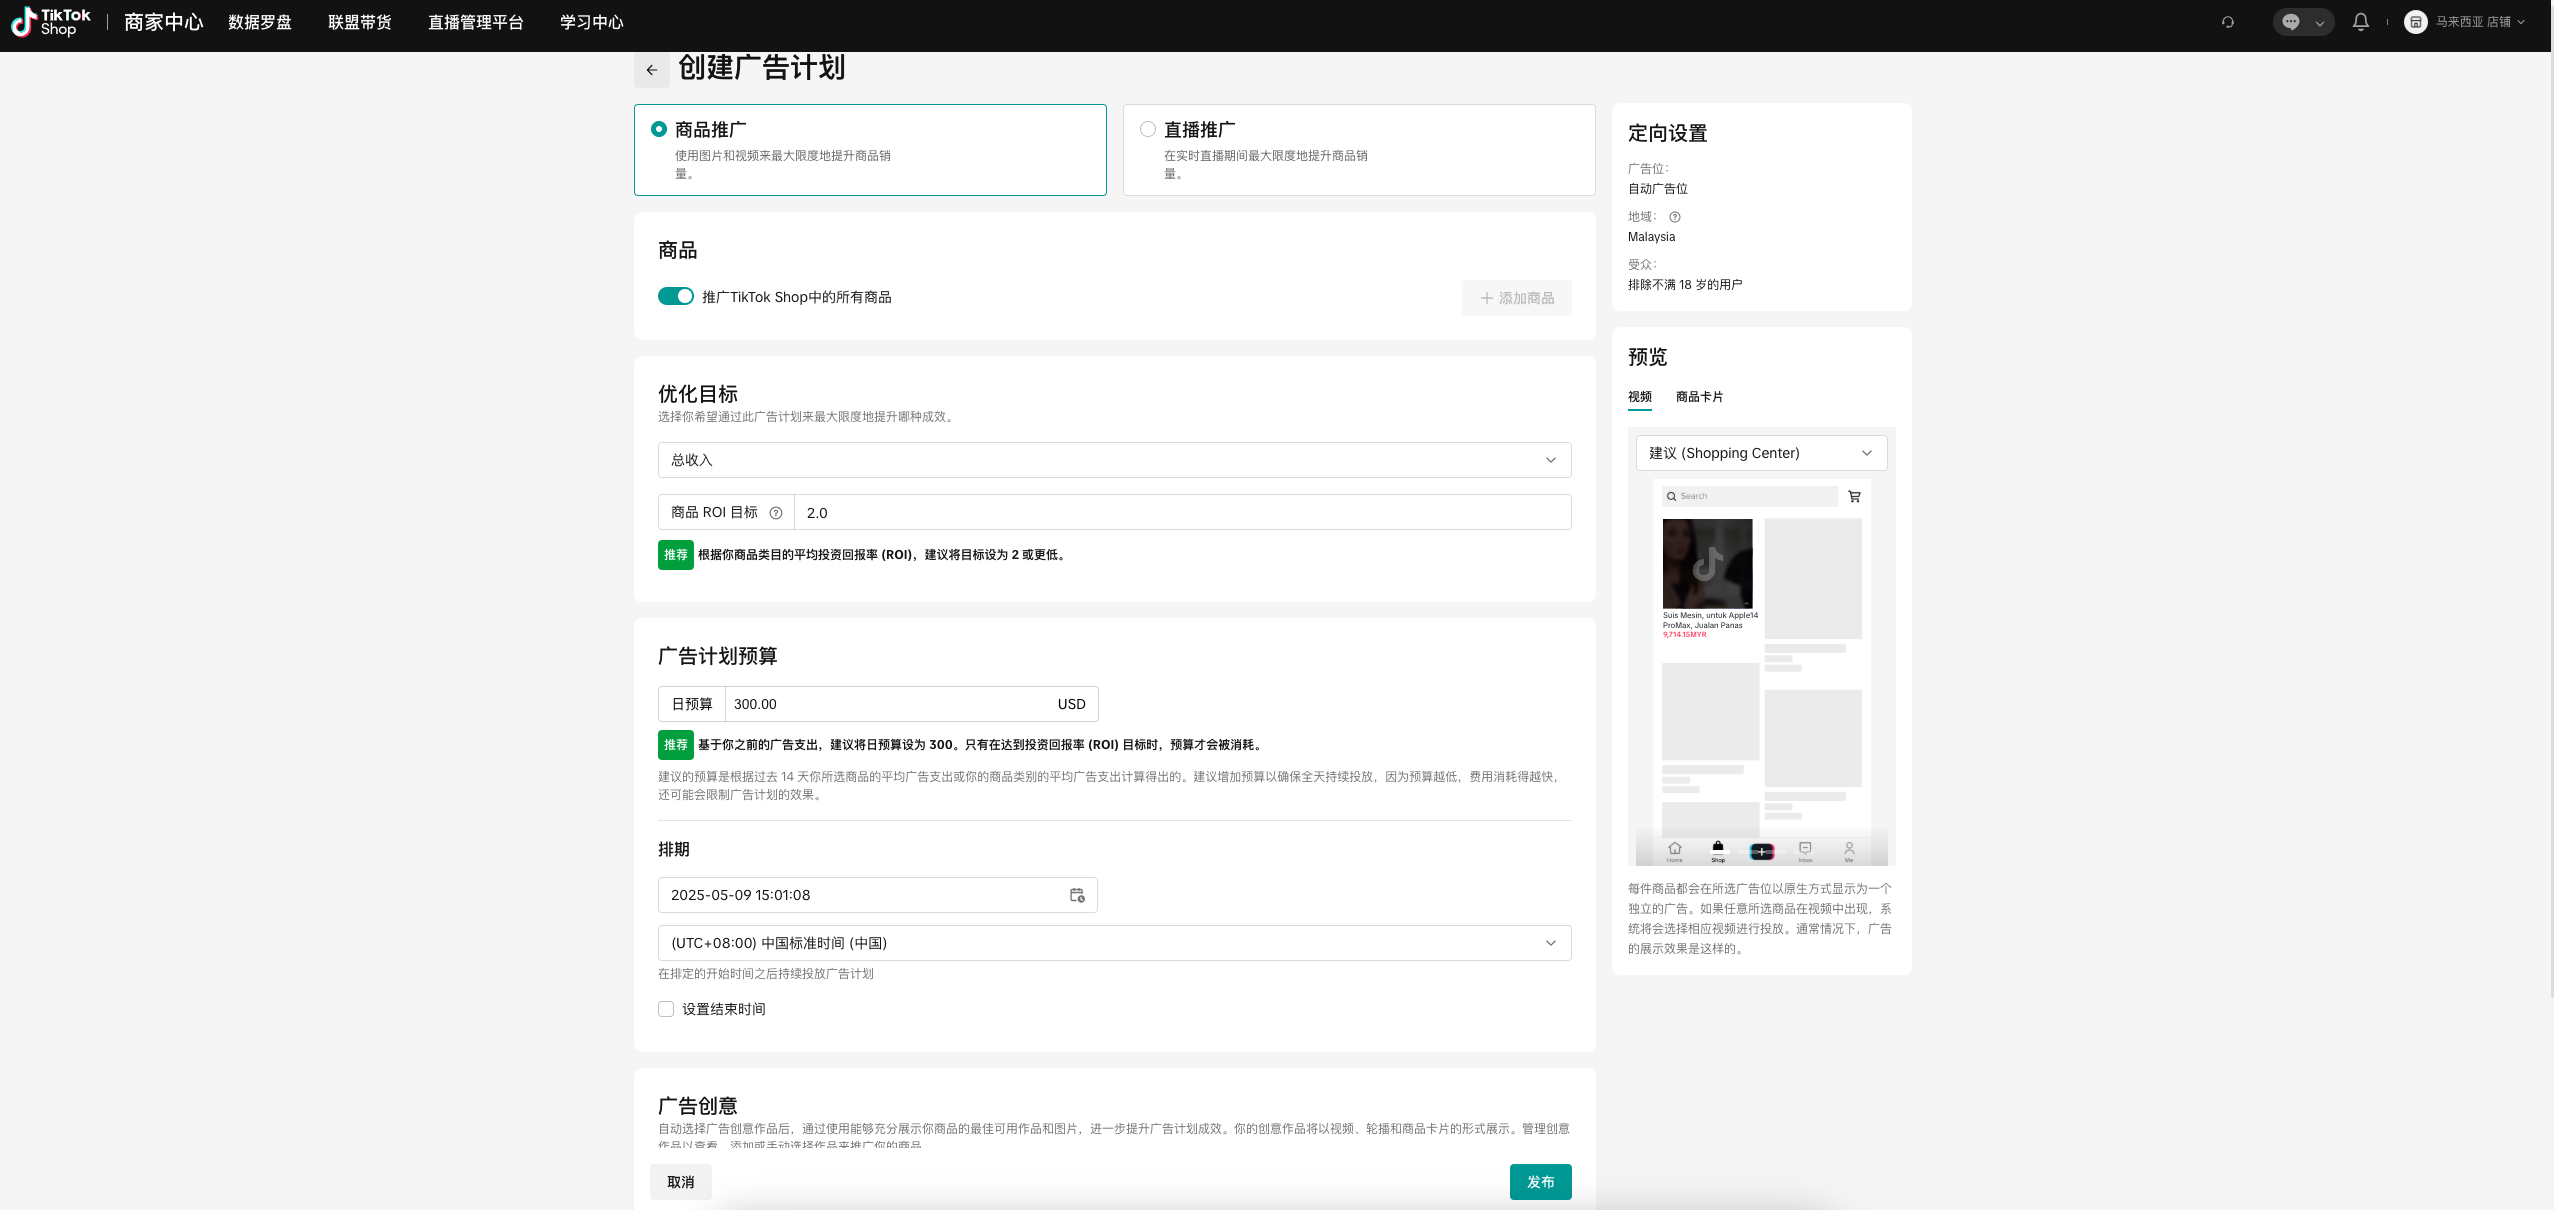Image resolution: width=2554 pixels, height=1210 pixels.
Task: Open the calendar icon in schedule field
Action: (x=1077, y=895)
